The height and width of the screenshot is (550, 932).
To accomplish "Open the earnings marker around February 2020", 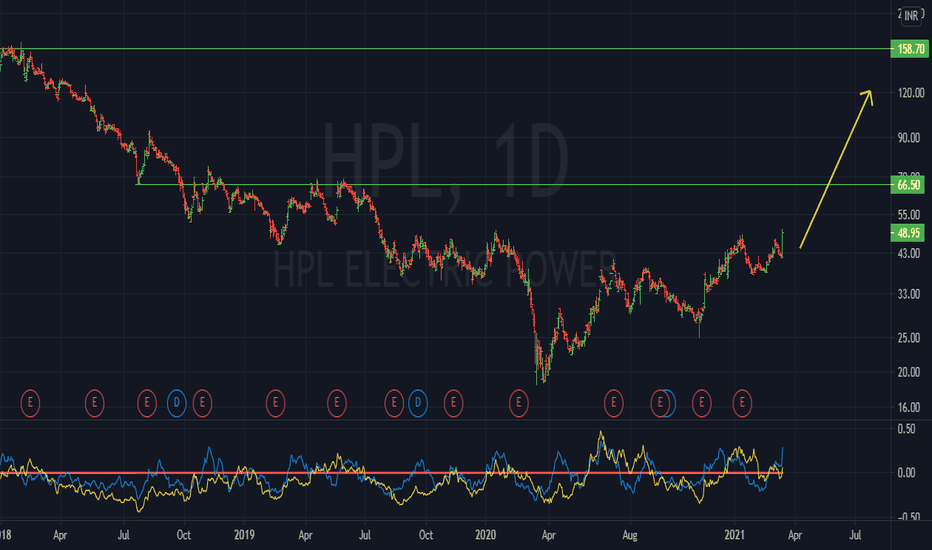I will [518, 403].
